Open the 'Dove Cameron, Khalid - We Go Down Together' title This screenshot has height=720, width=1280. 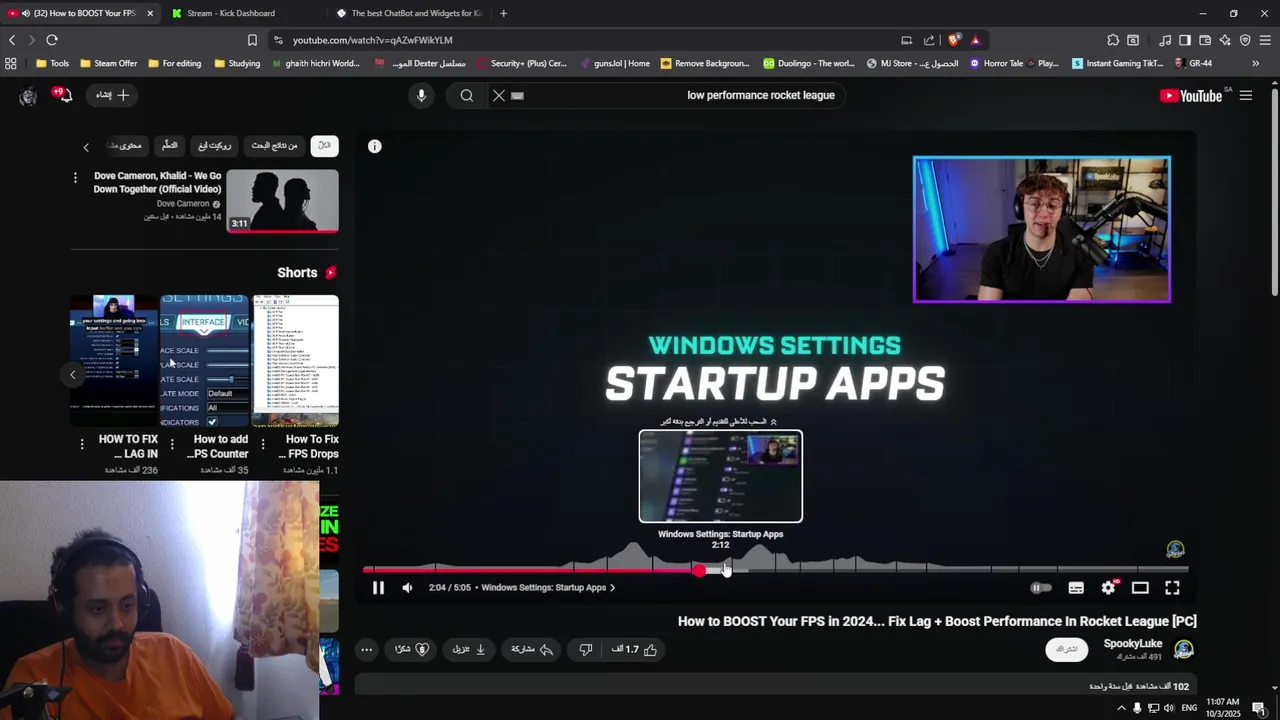point(157,182)
